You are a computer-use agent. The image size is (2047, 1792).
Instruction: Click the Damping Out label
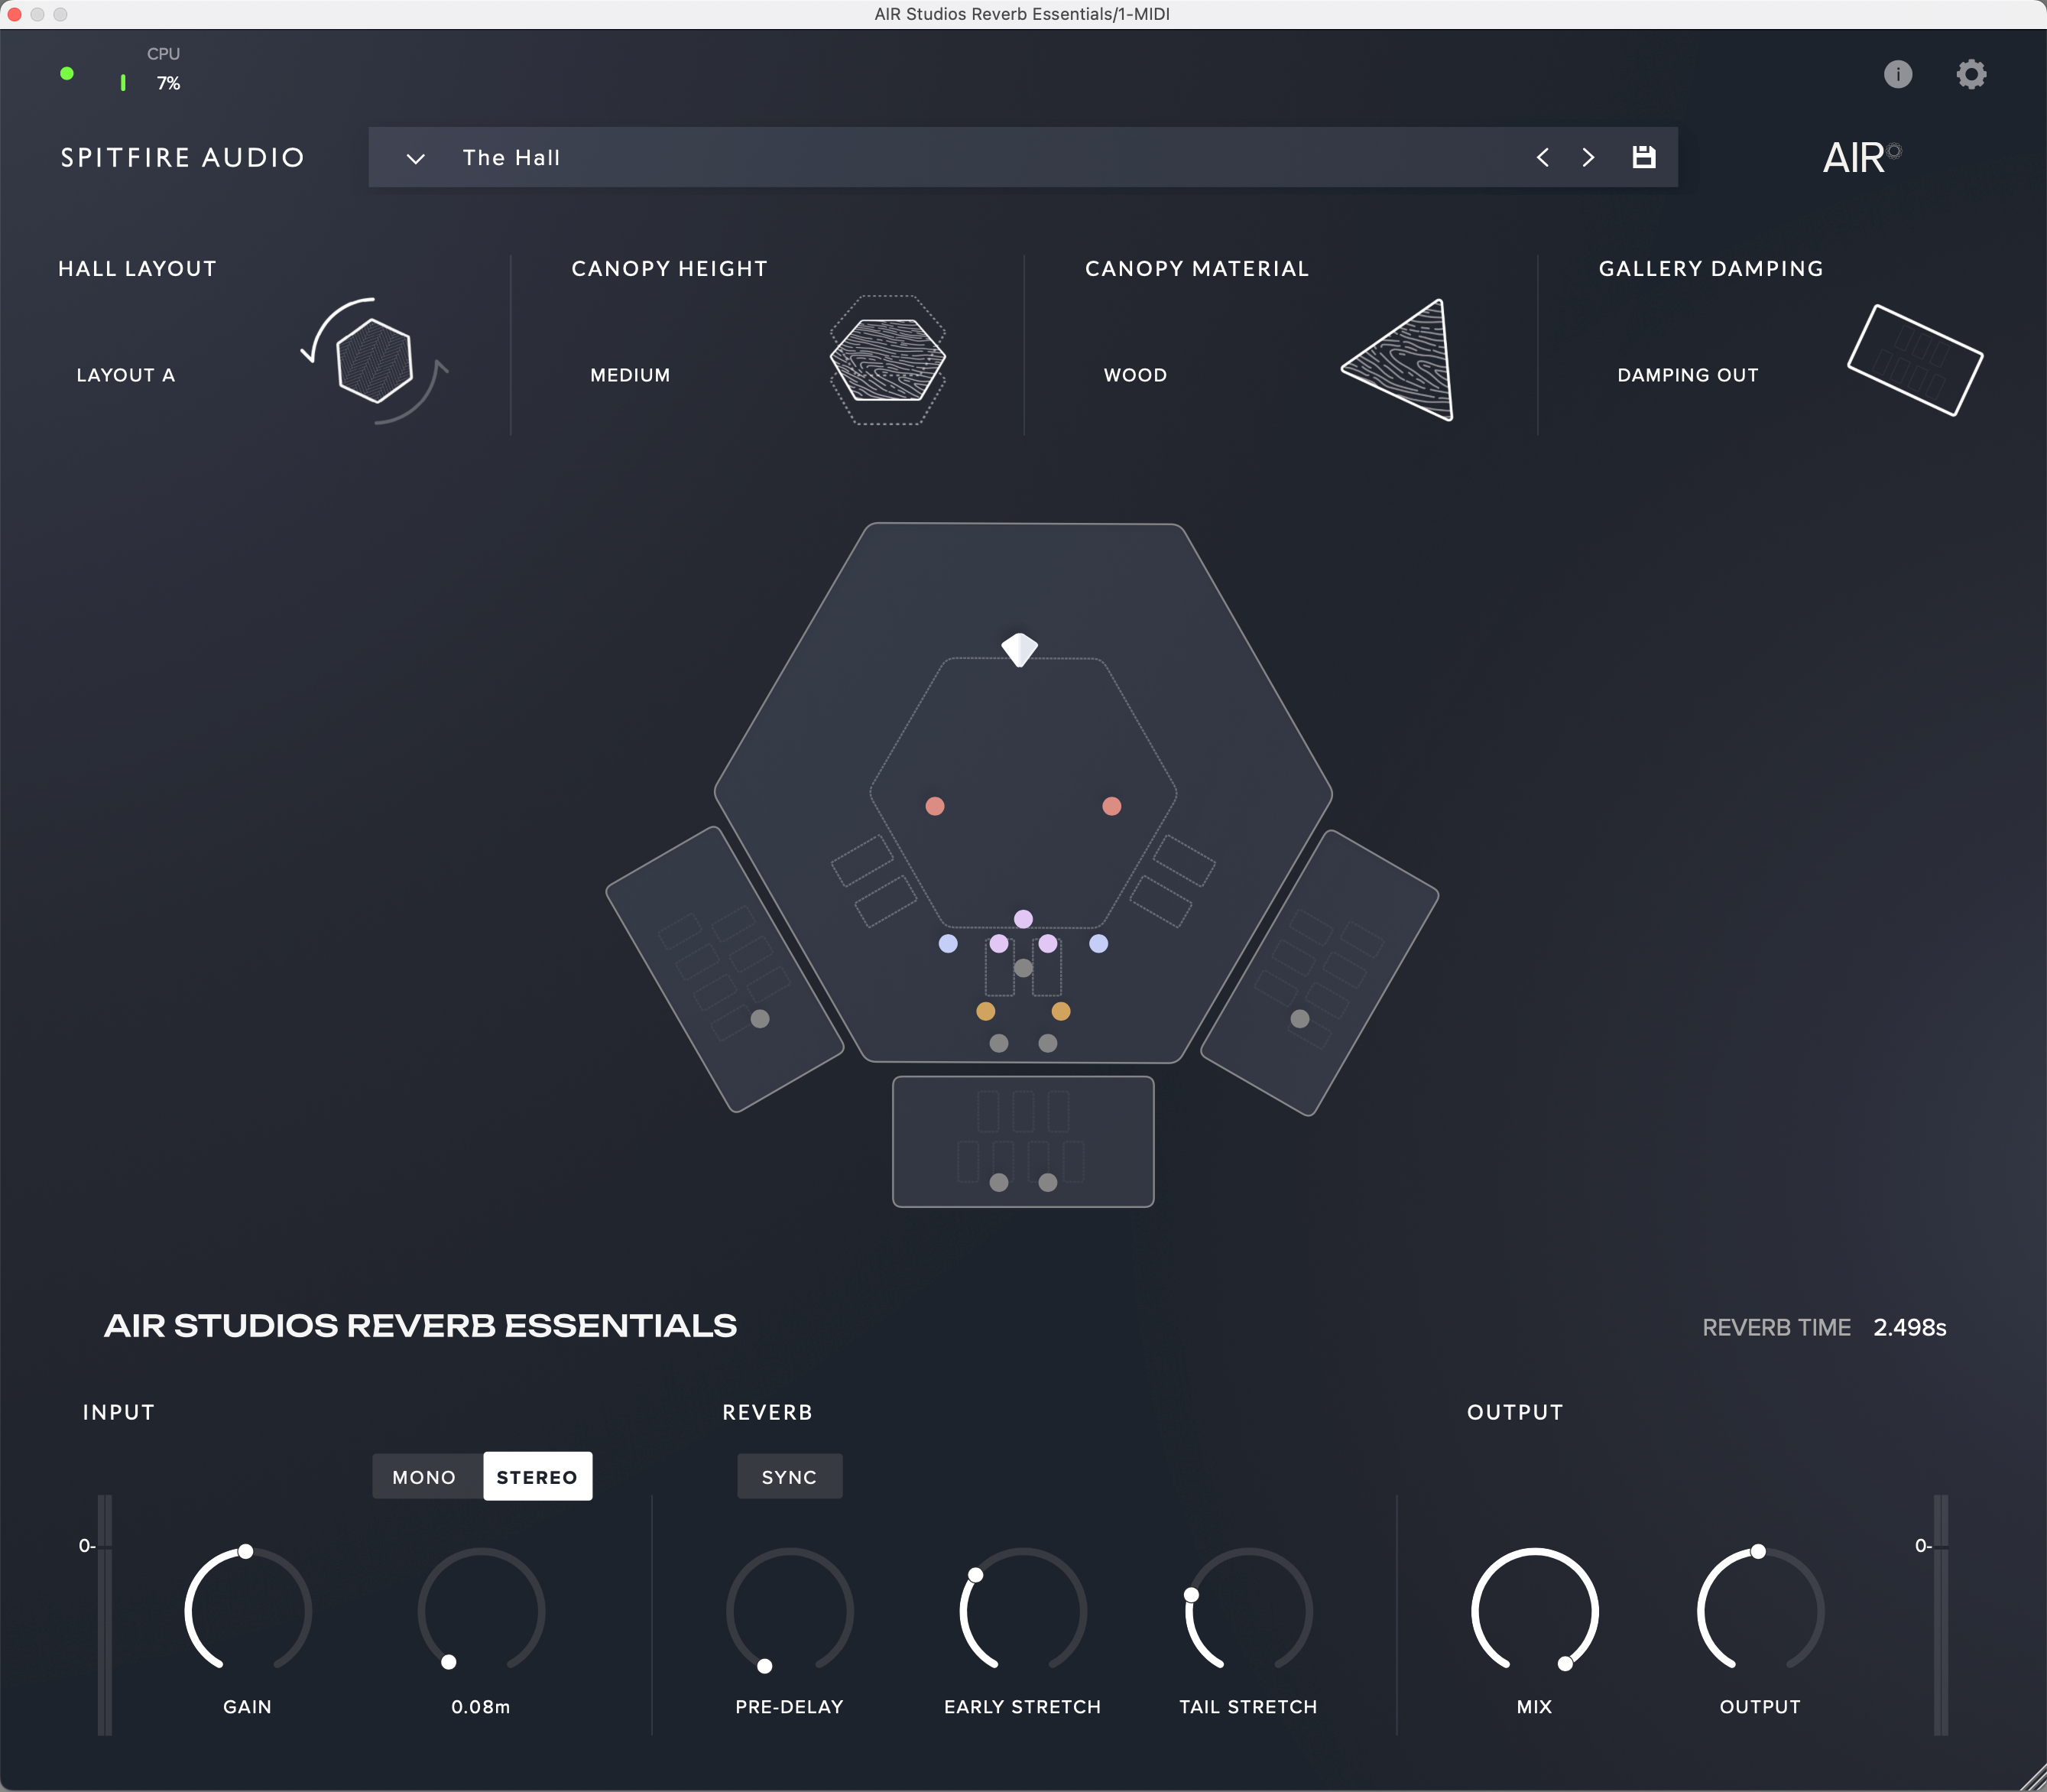[x=1687, y=375]
